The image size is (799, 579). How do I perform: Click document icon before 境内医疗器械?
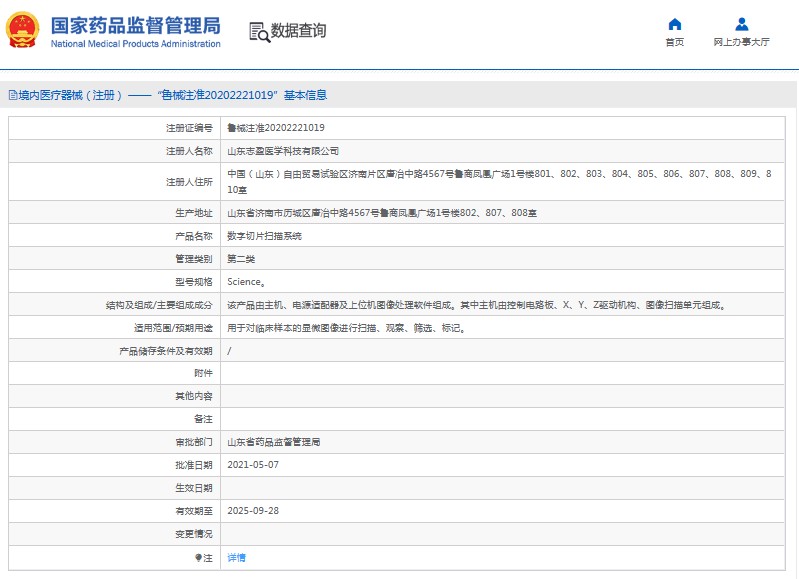[x=13, y=95]
